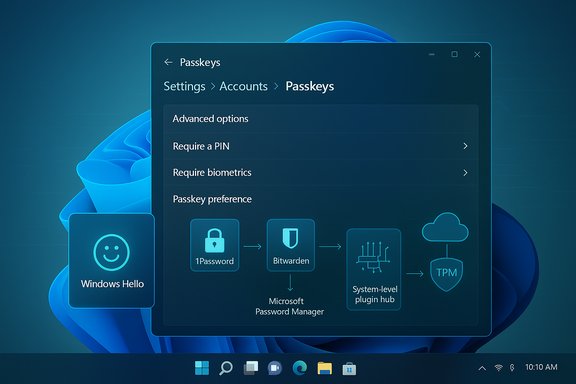Click the cloud icon above TPM

pyautogui.click(x=445, y=227)
